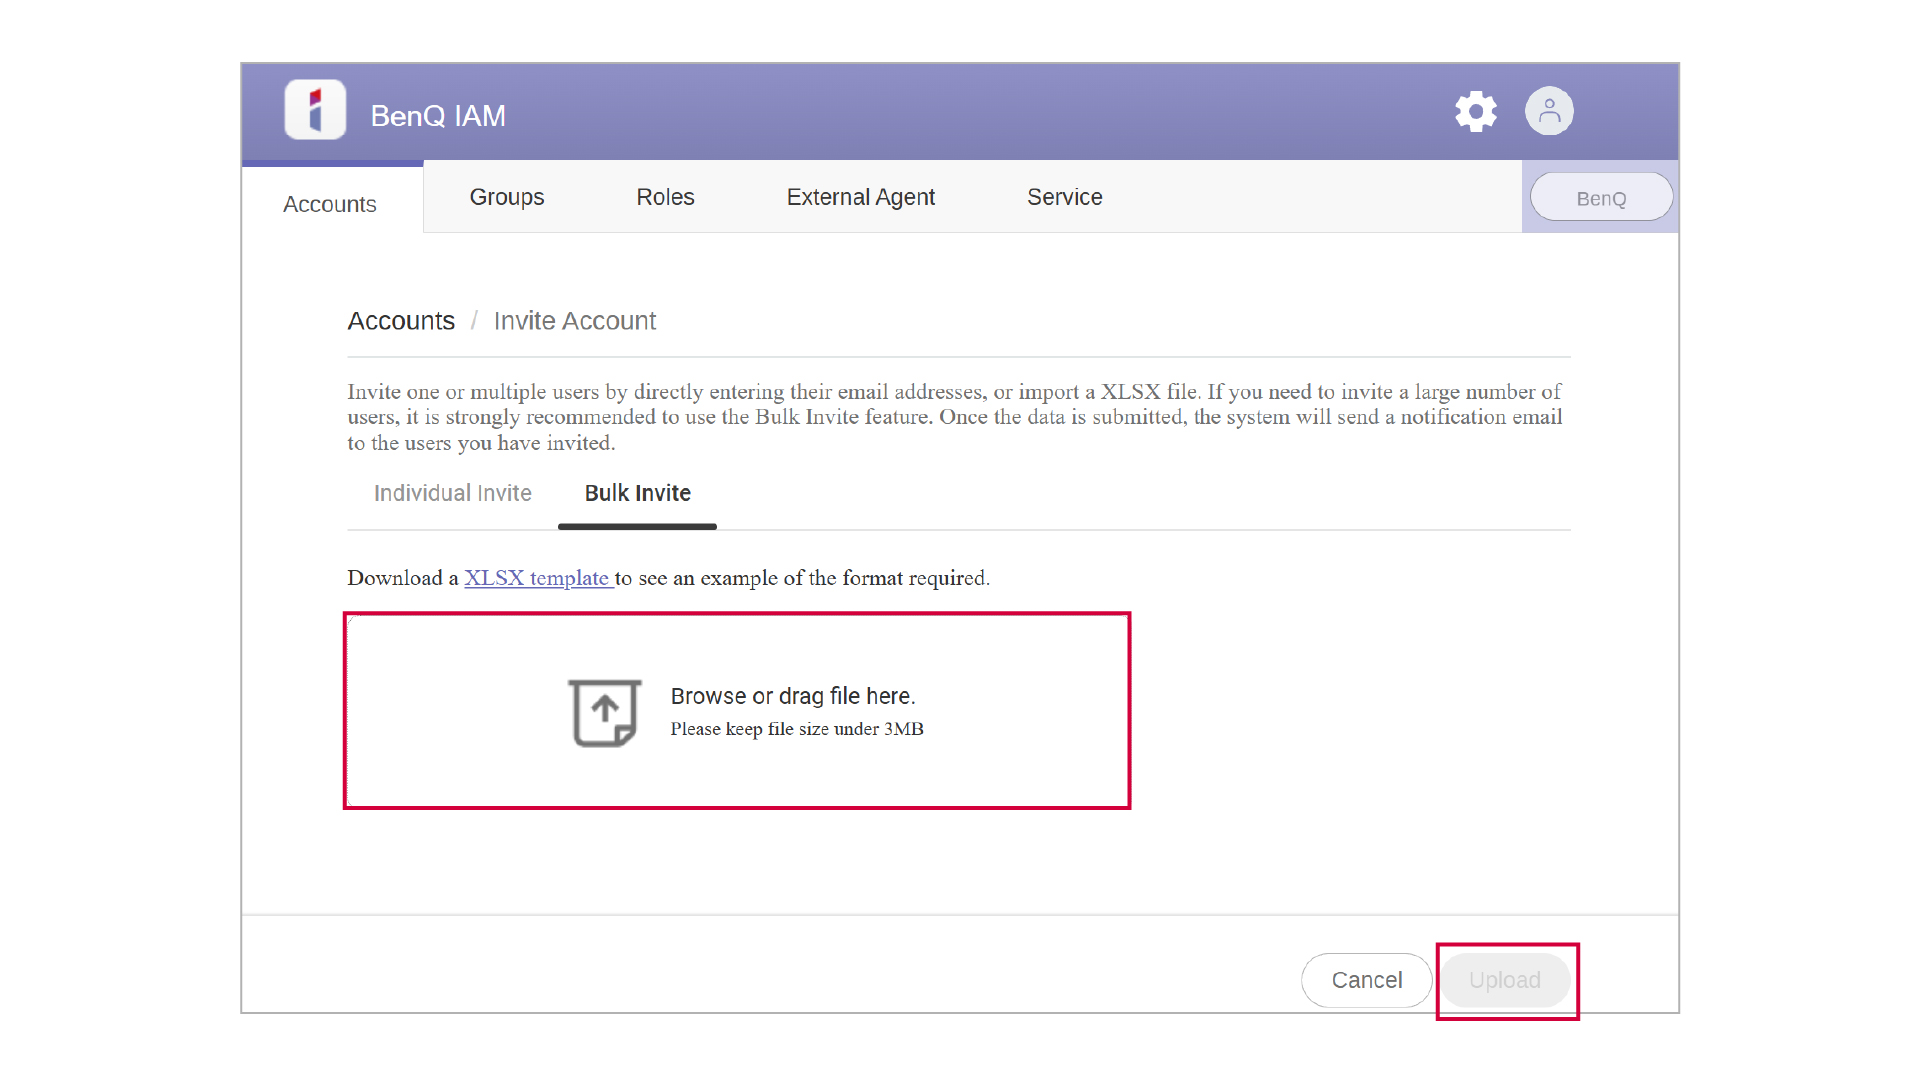The width and height of the screenshot is (1921, 1081).
Task: Click the upload arrow inside the document icon
Action: pyautogui.click(x=604, y=708)
